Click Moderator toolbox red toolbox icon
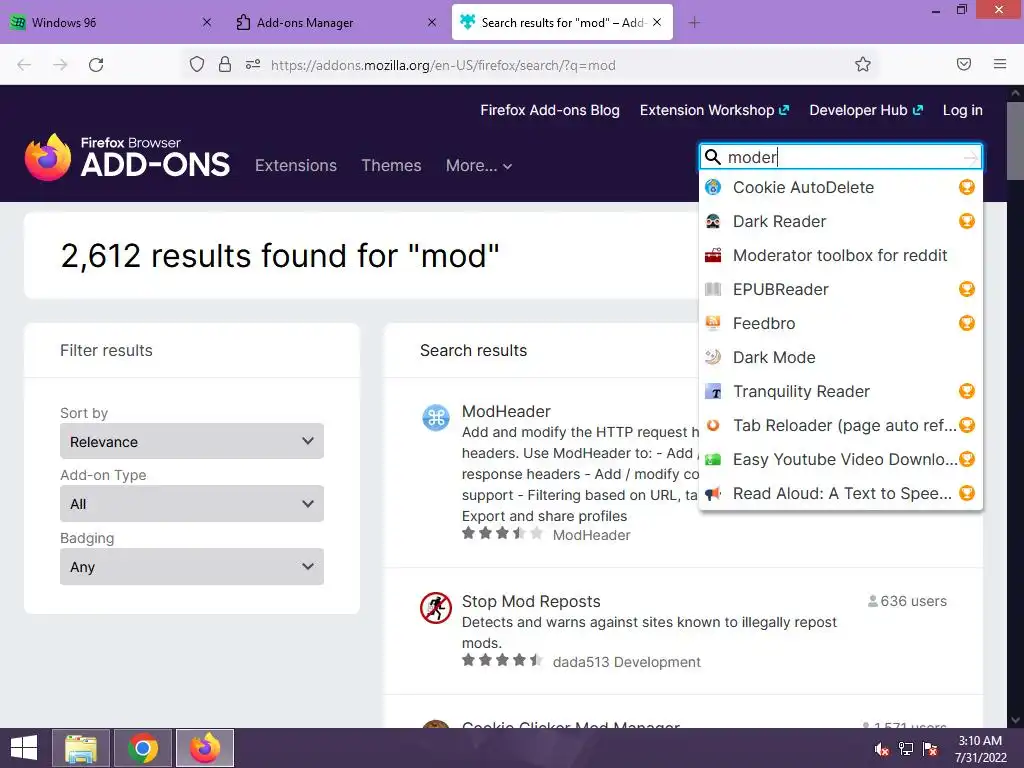1024x768 pixels. coord(713,255)
